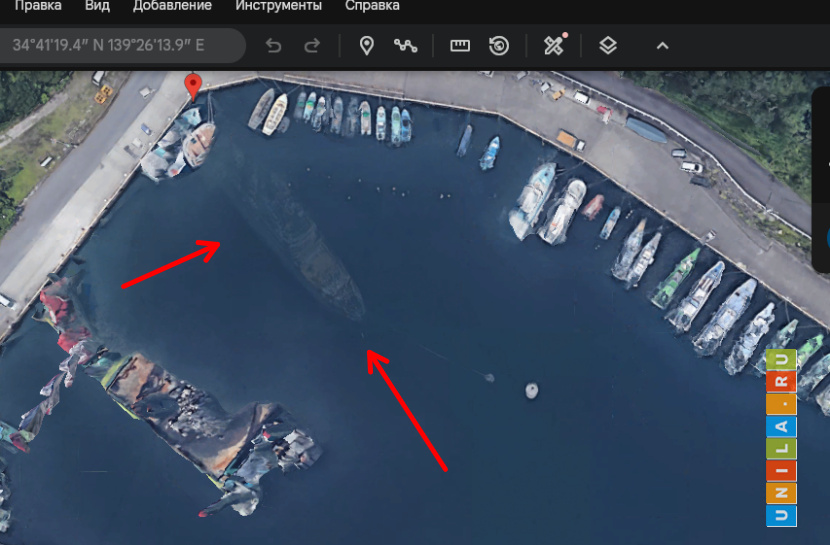Collapse the toolbar with the chevron arrow
830x545 pixels.
pyautogui.click(x=662, y=46)
